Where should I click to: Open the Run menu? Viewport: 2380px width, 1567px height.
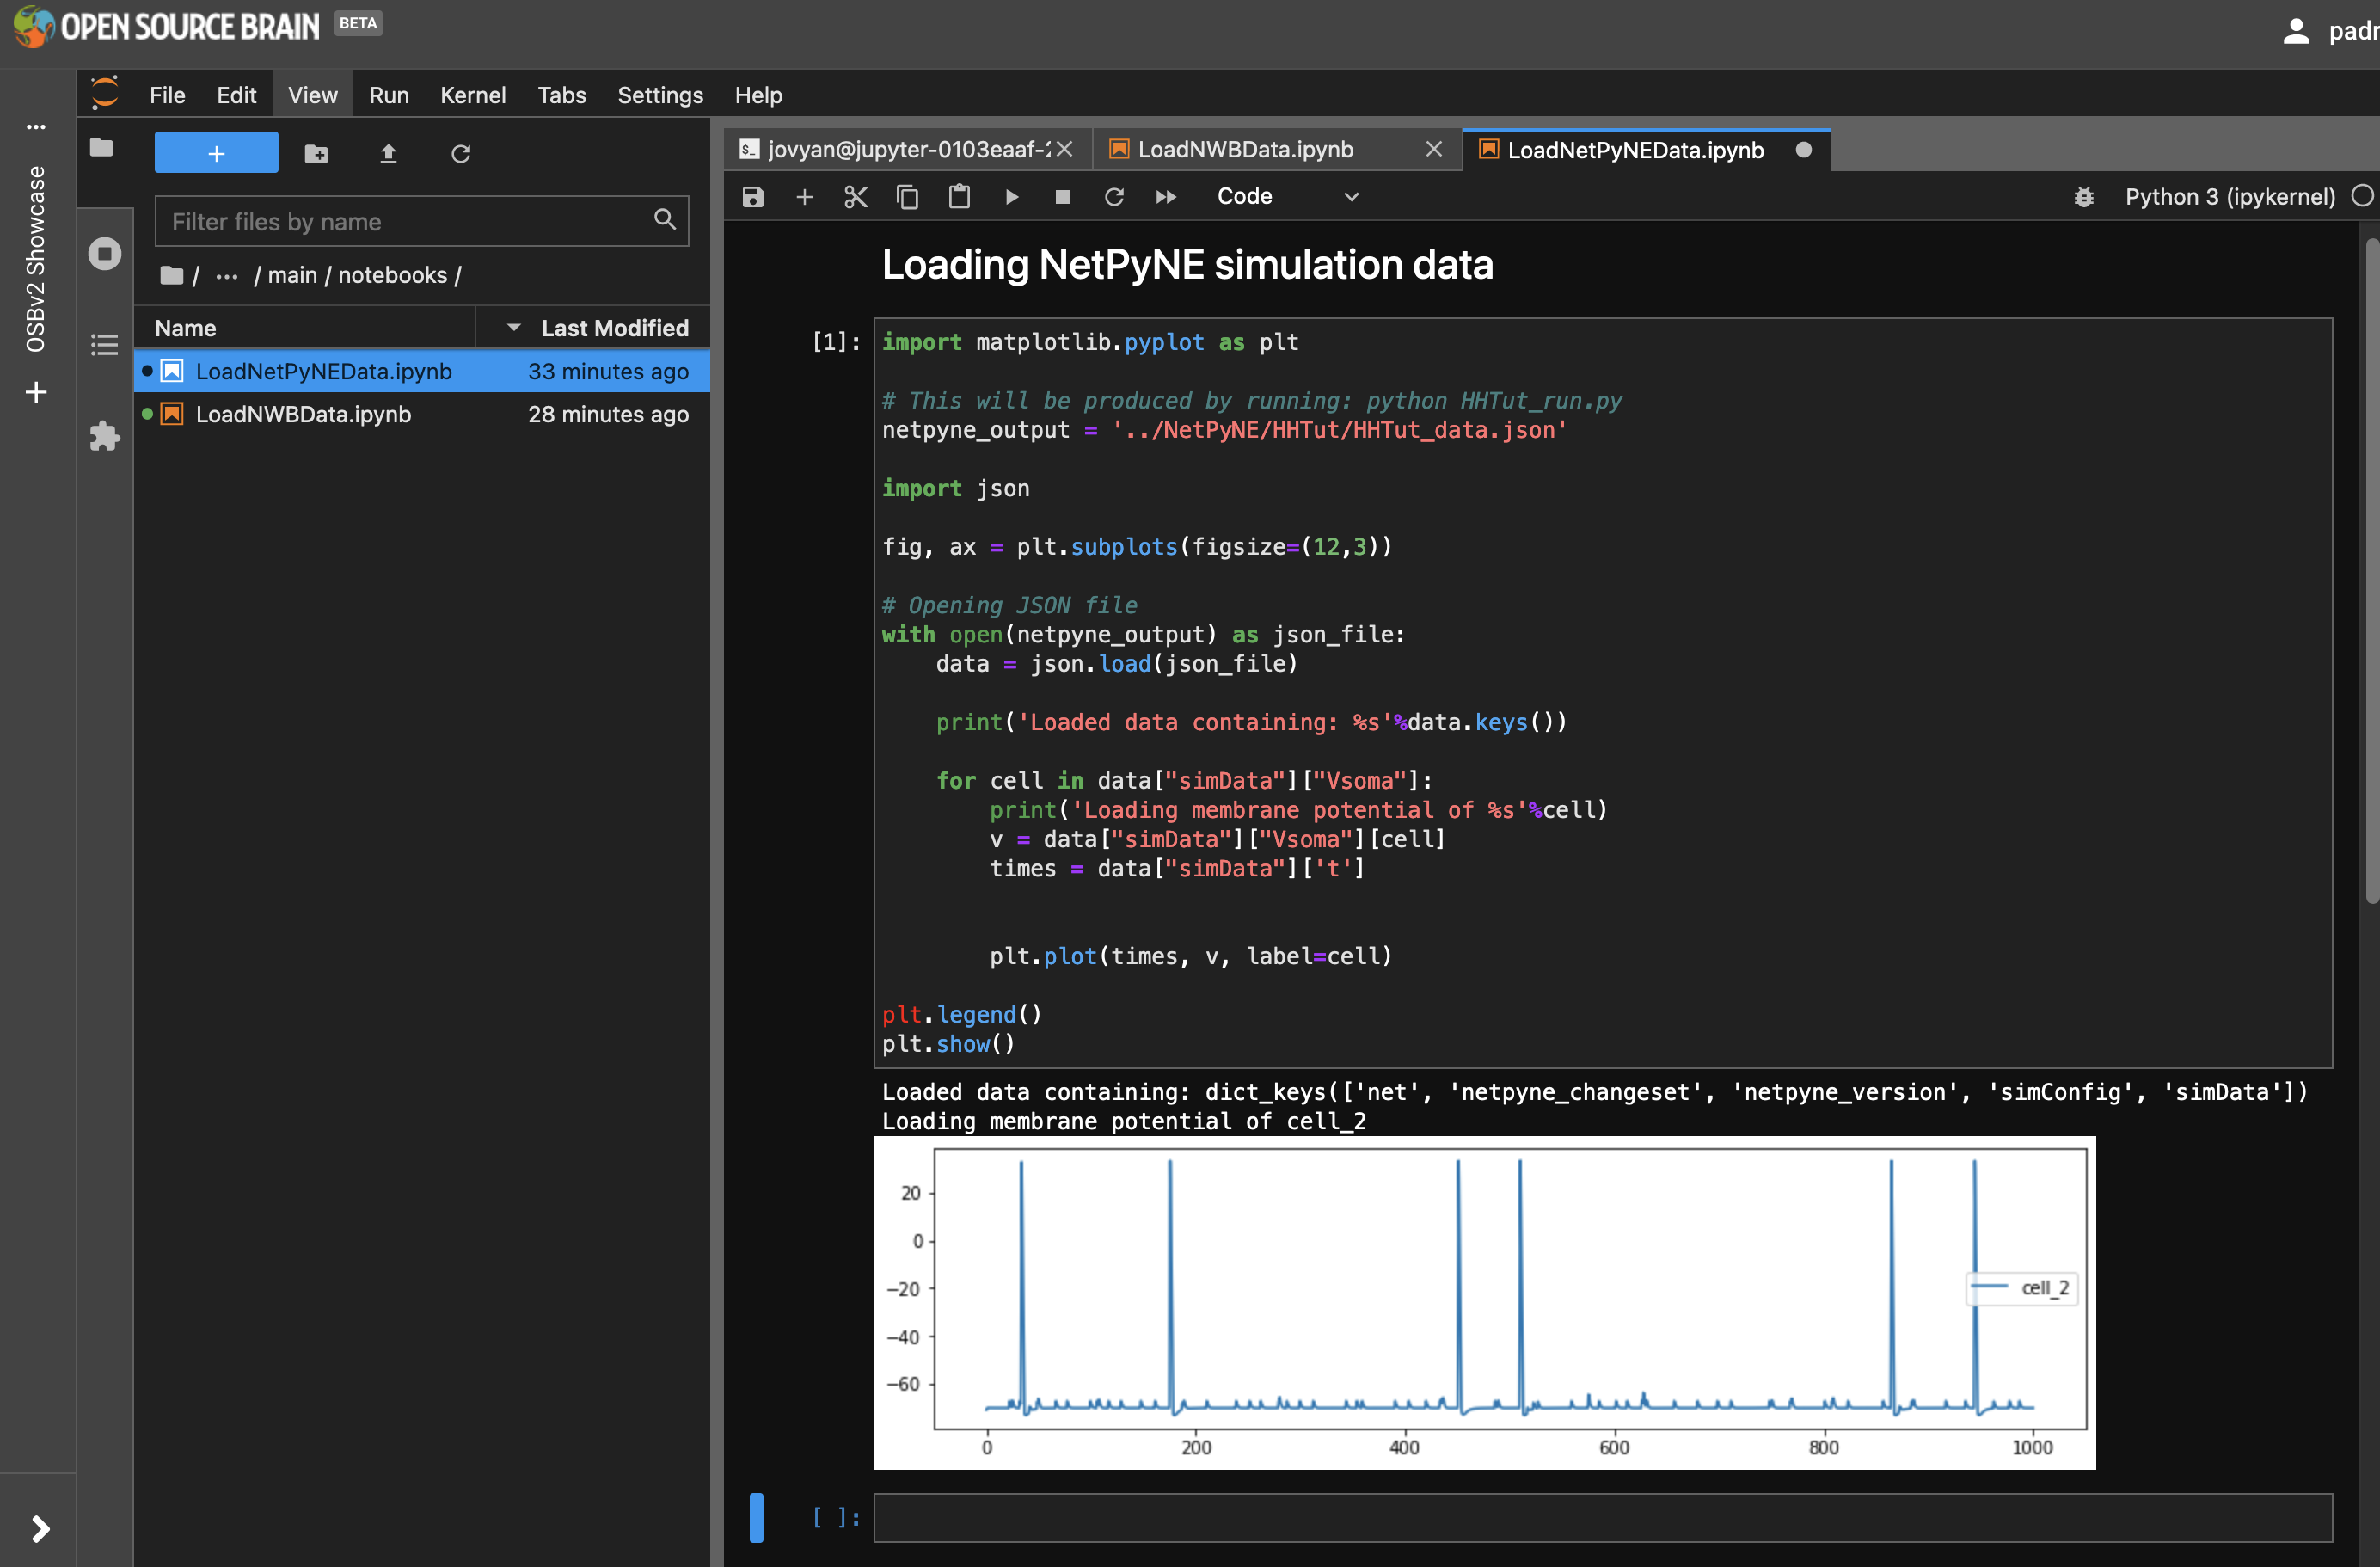[389, 95]
